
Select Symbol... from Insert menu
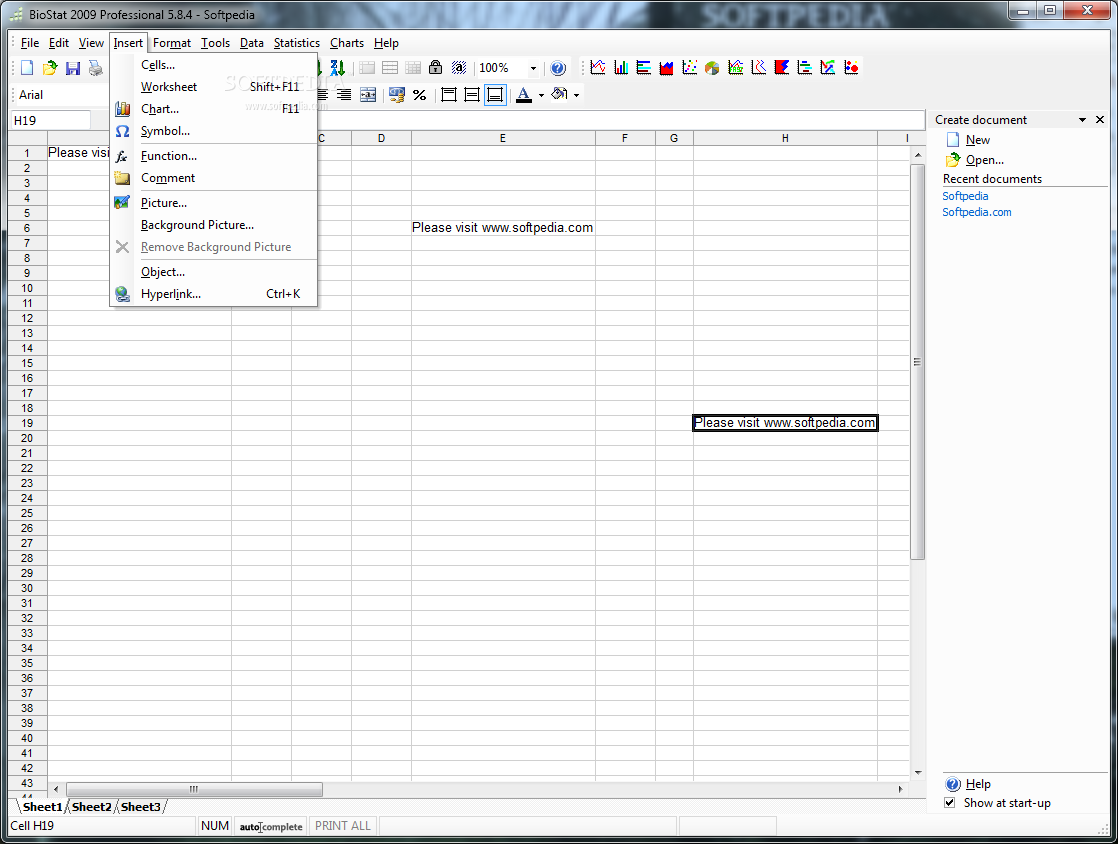[x=213, y=131]
